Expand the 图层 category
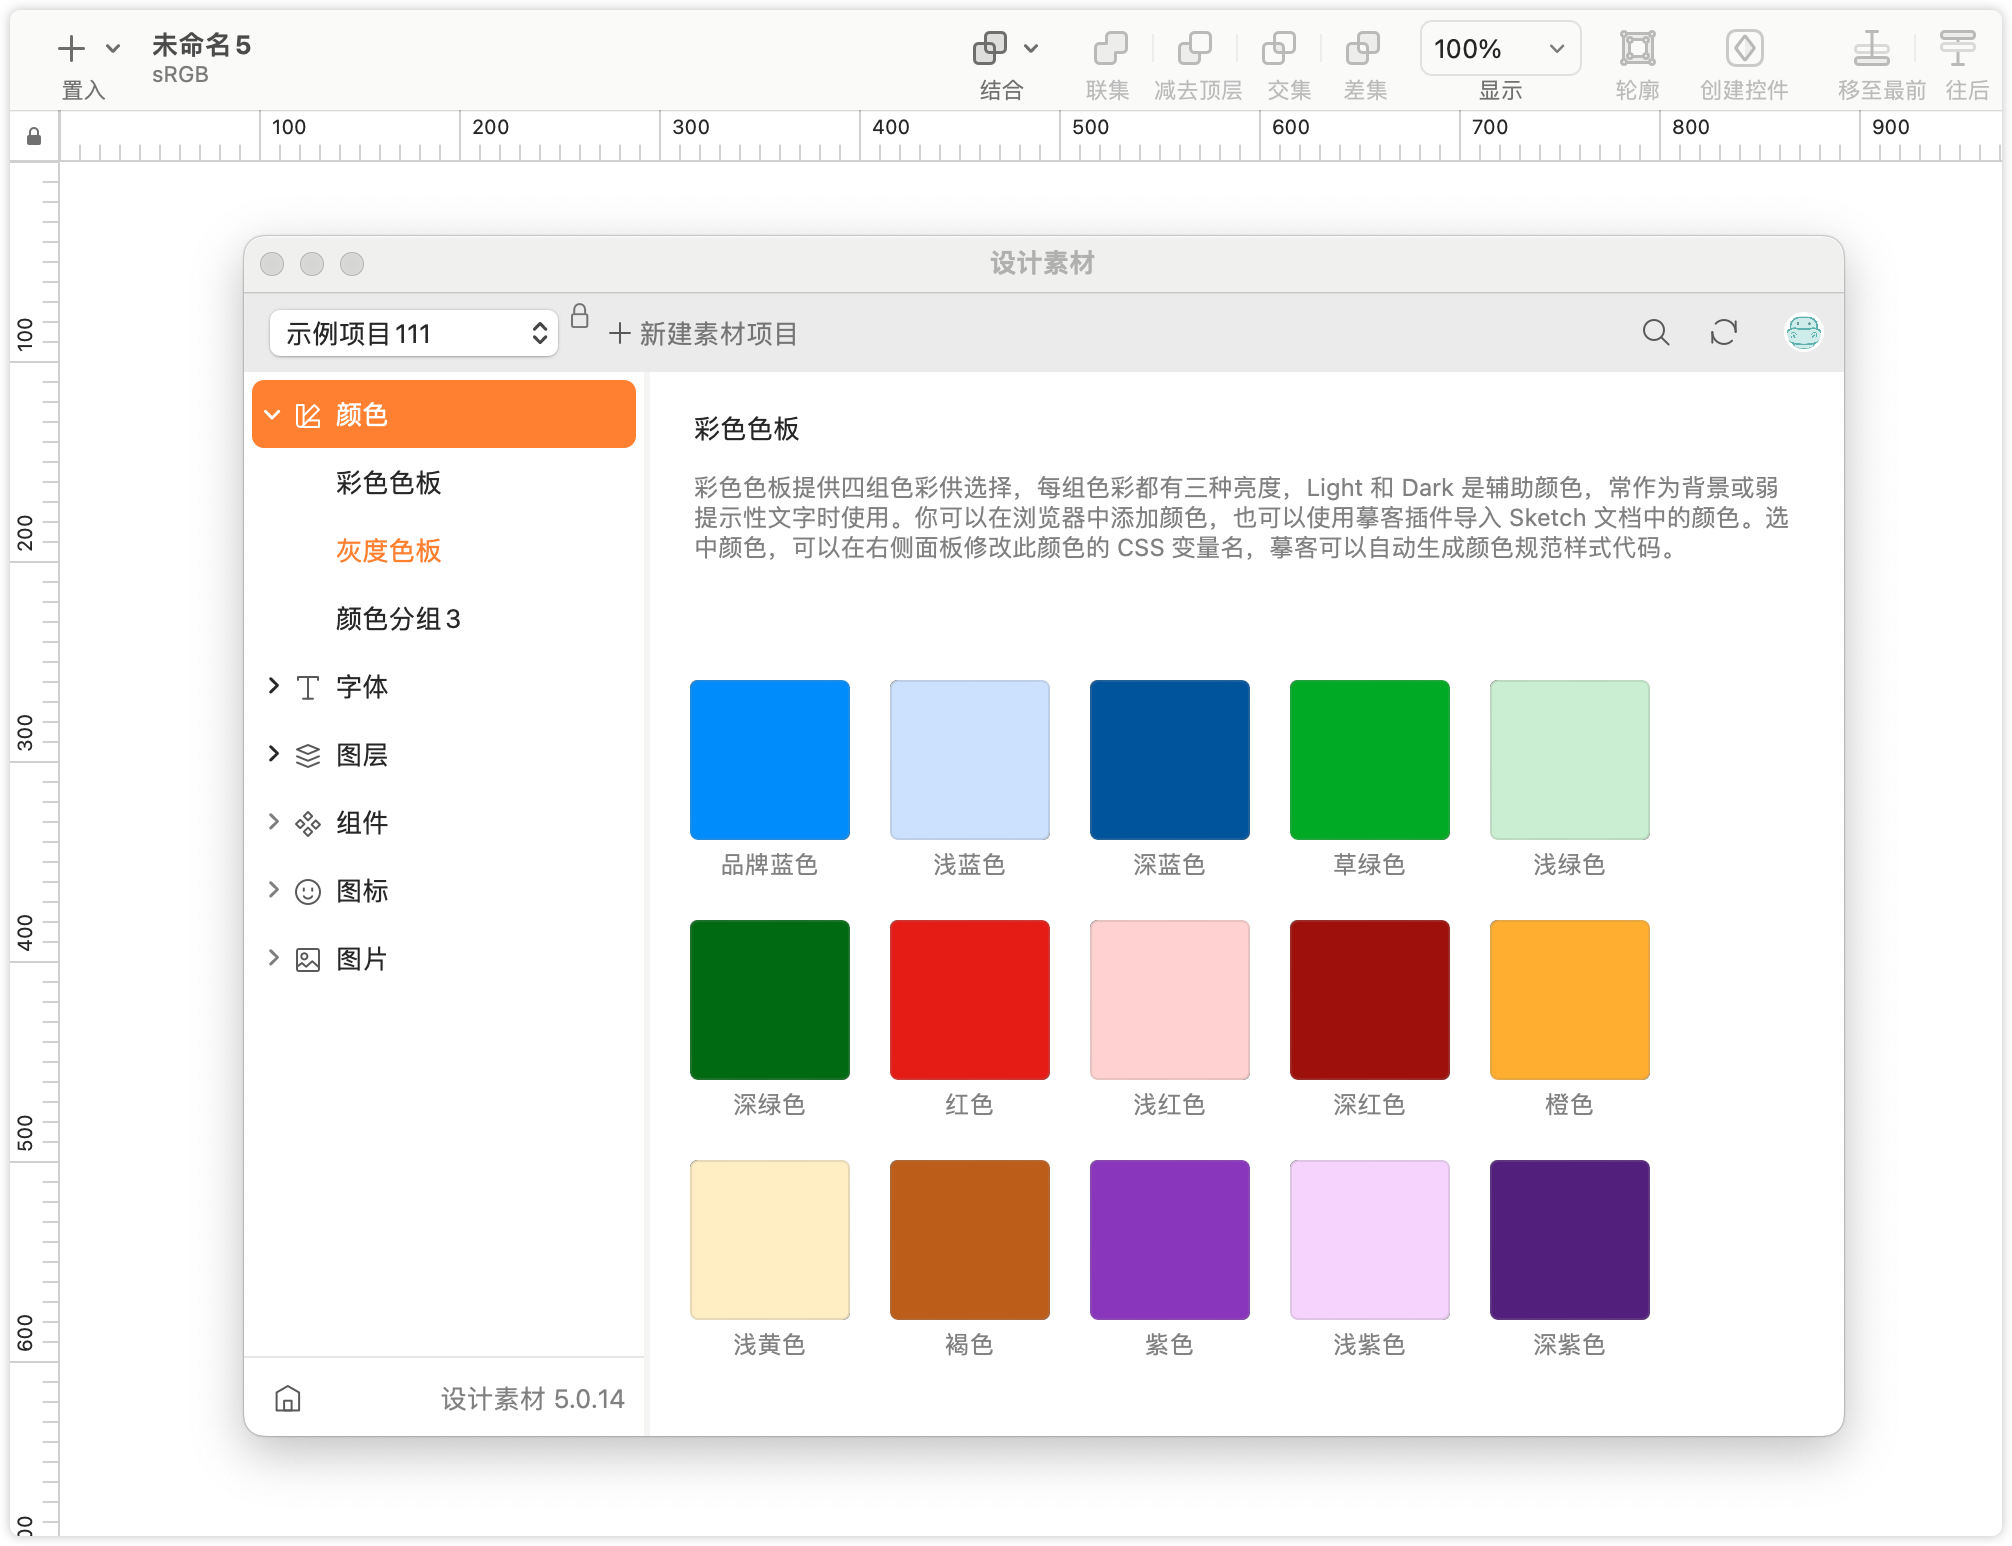This screenshot has width=2012, height=1546. (x=273, y=754)
